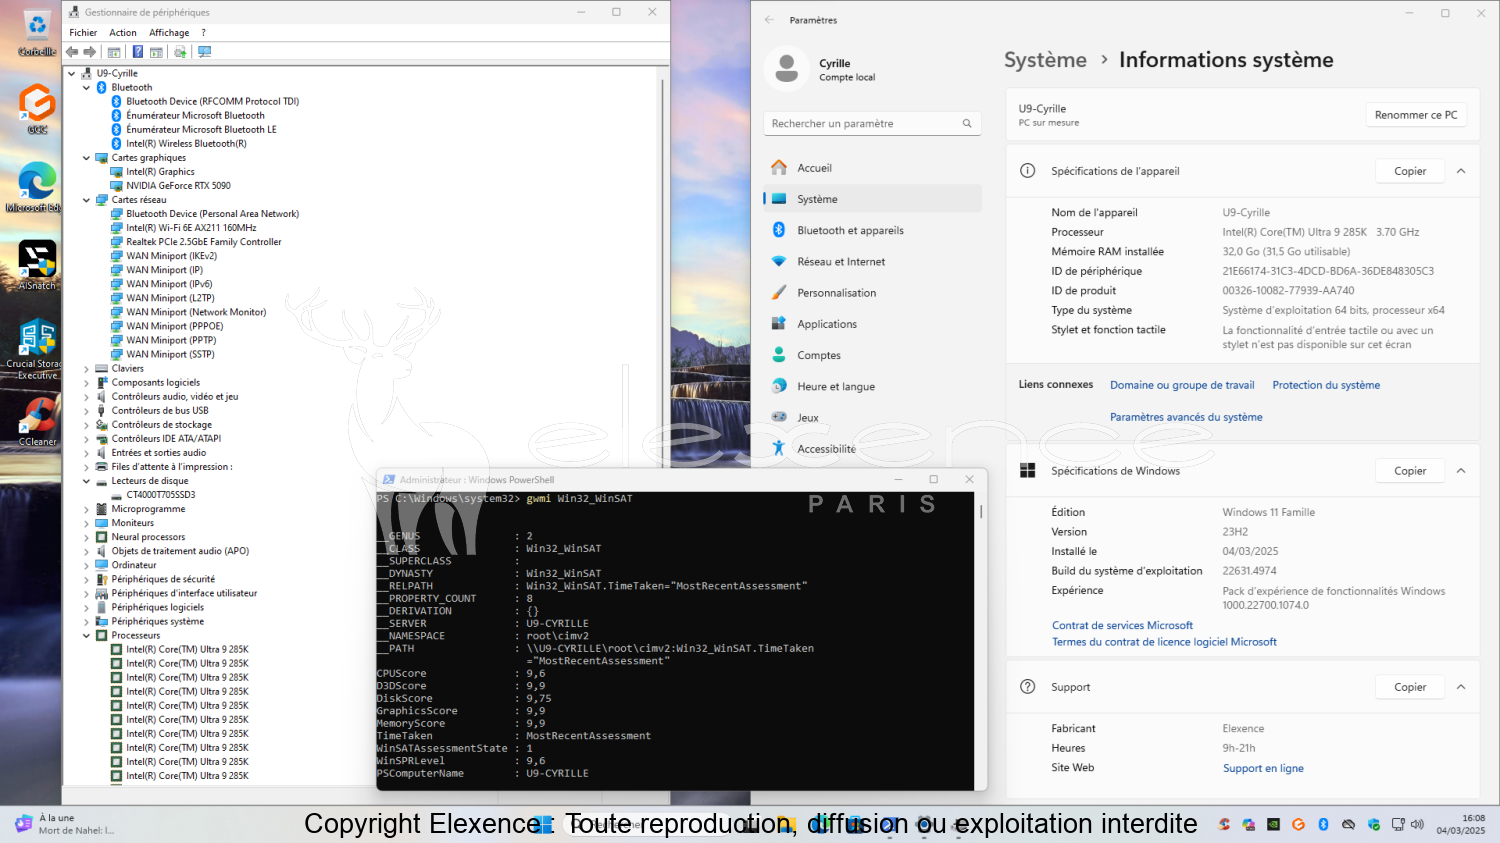Click the network icon in system tray
This screenshot has height=843, width=1500.
[1398, 825]
